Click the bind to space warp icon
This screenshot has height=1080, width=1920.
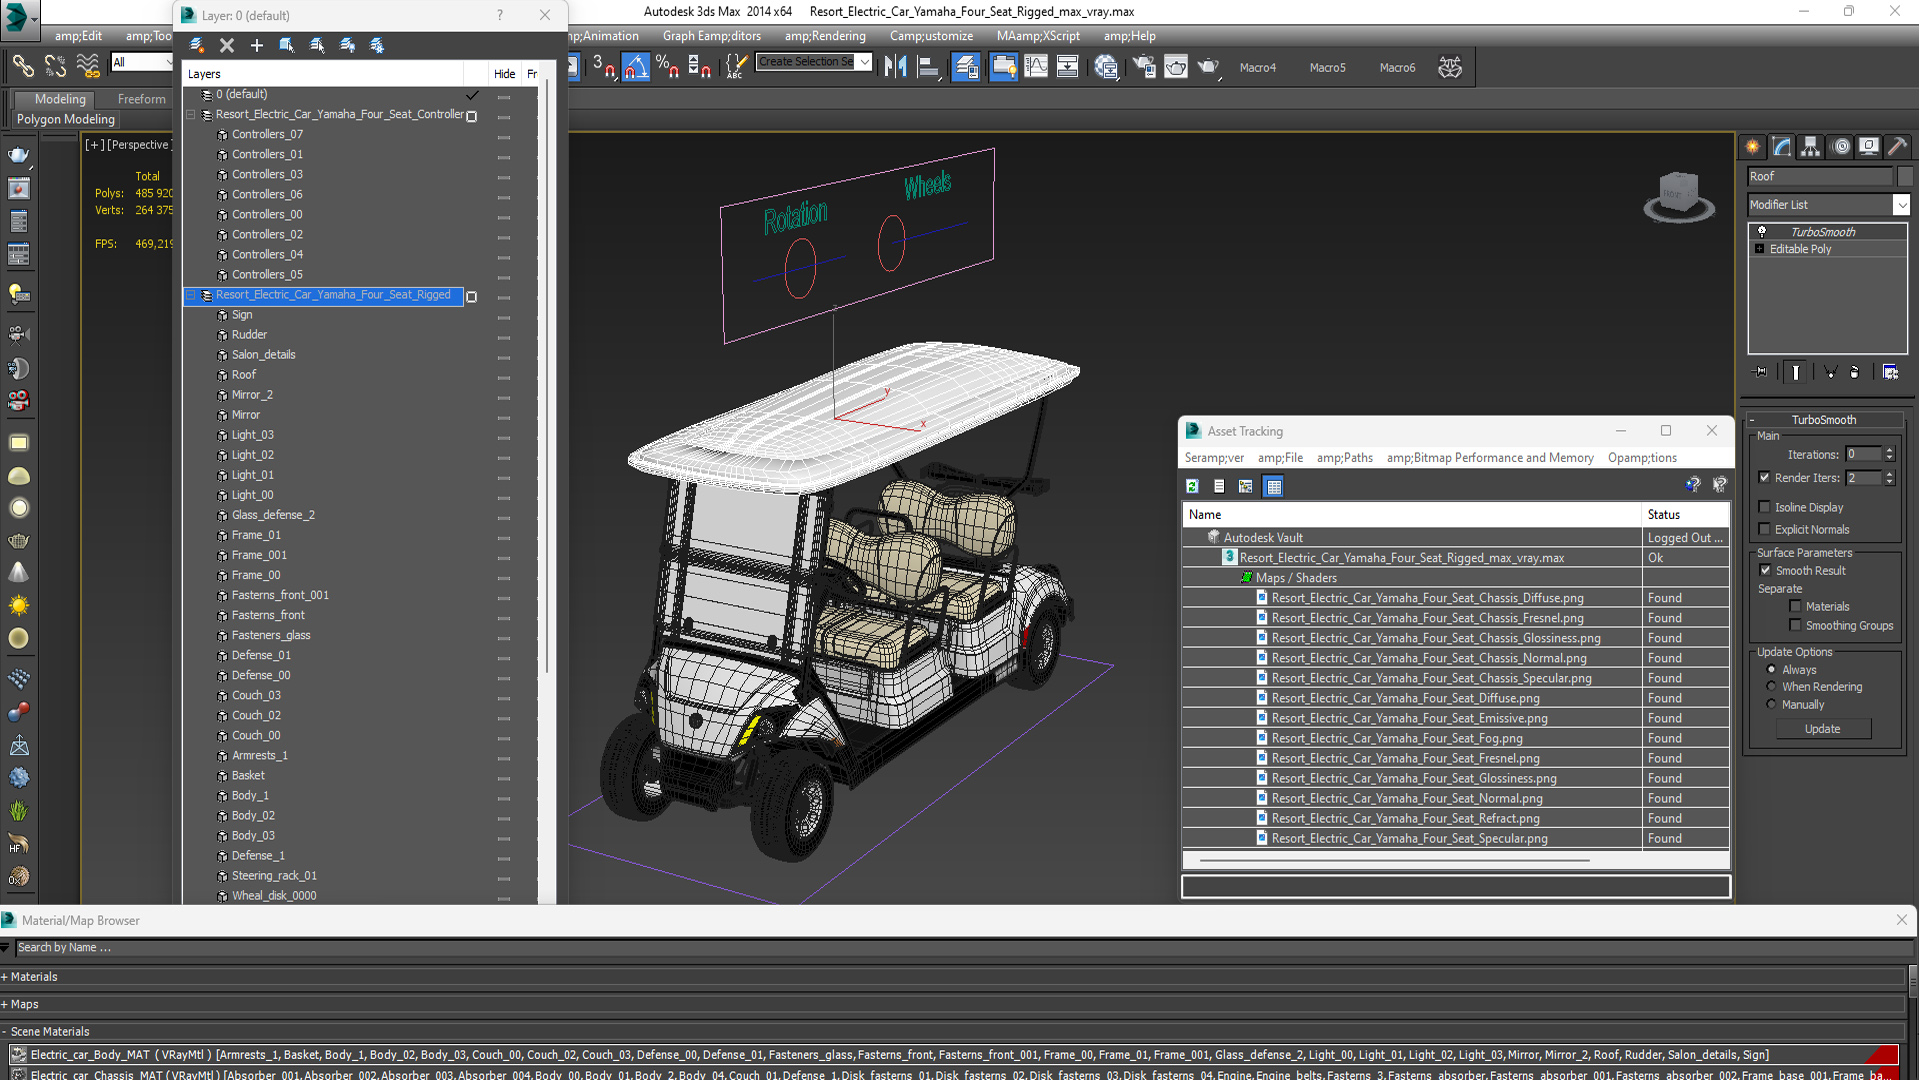point(88,67)
